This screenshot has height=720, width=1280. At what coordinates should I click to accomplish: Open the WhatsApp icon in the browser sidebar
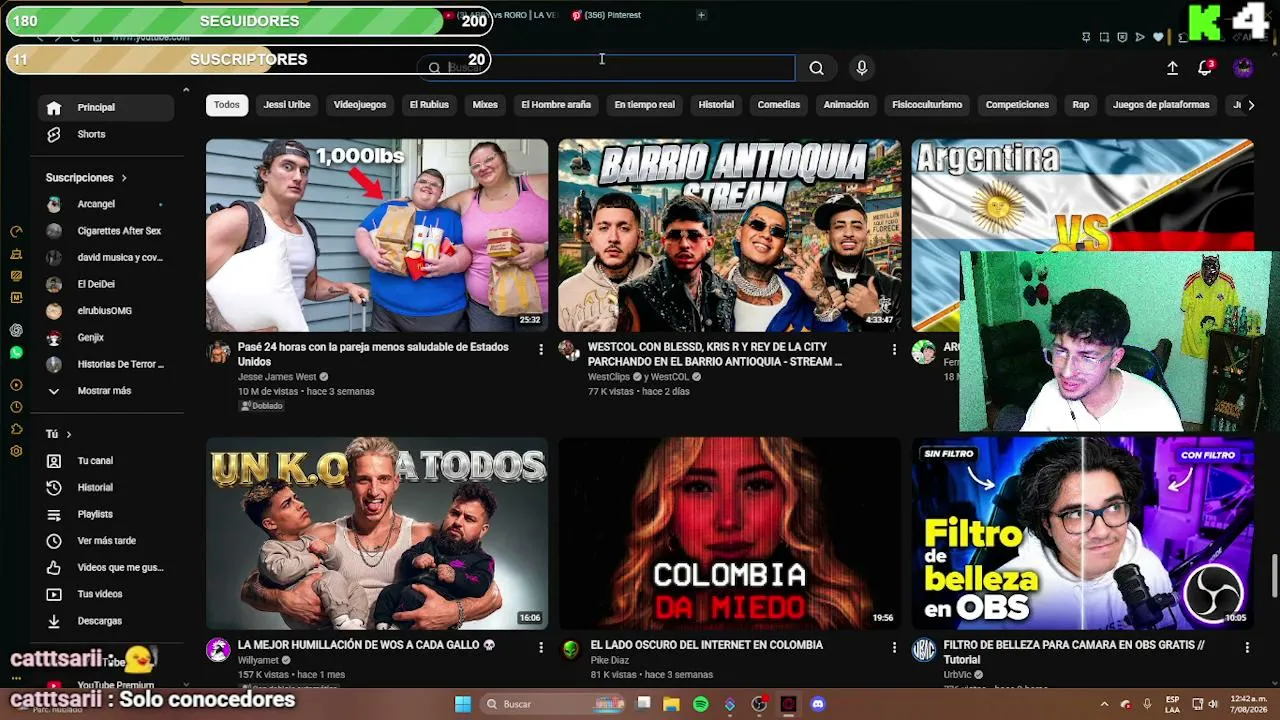click(16, 353)
